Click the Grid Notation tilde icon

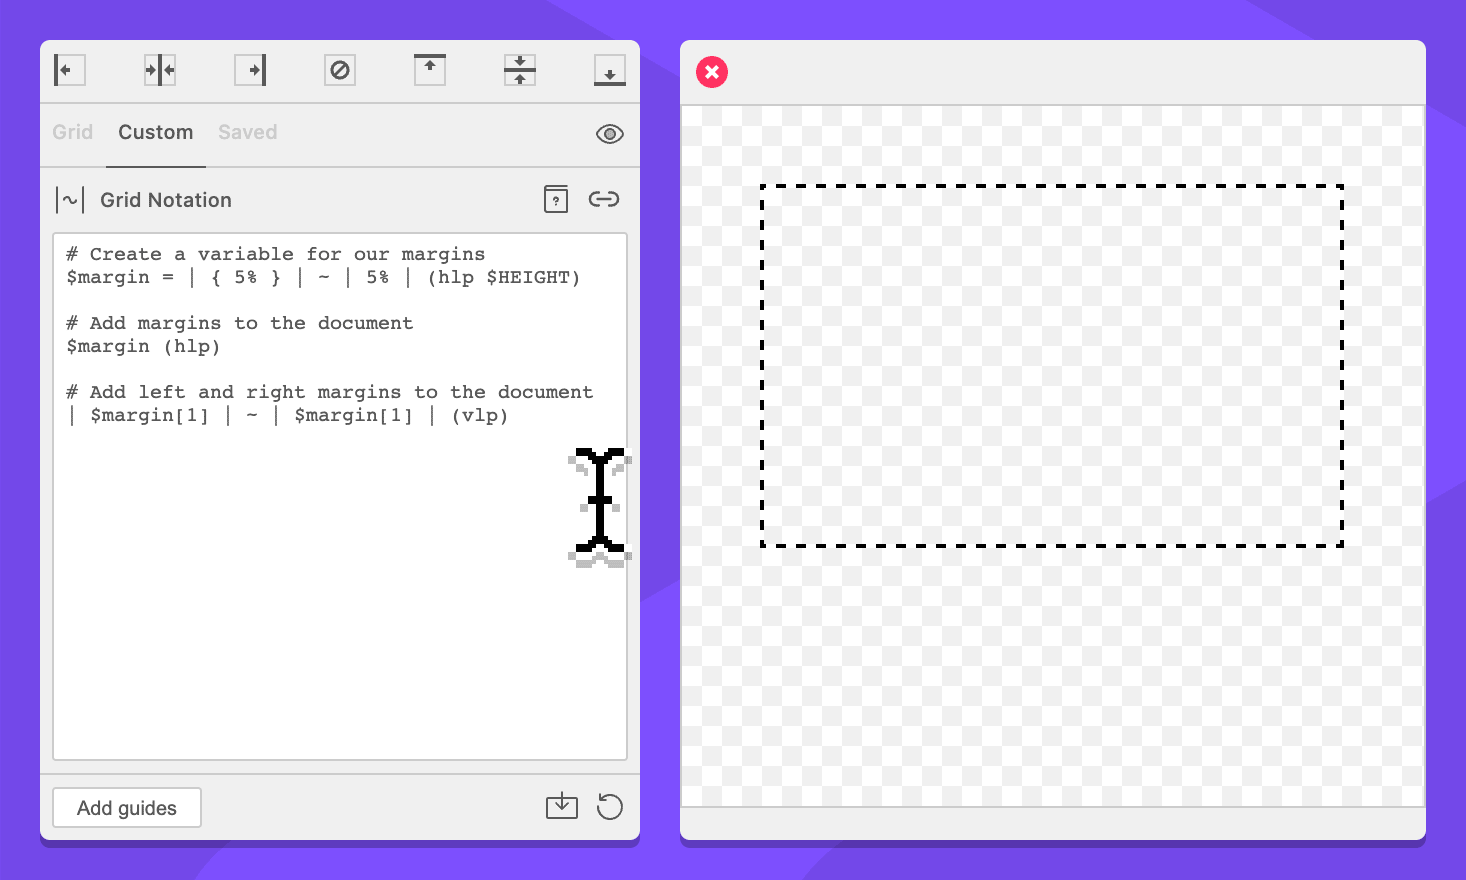[x=70, y=200]
